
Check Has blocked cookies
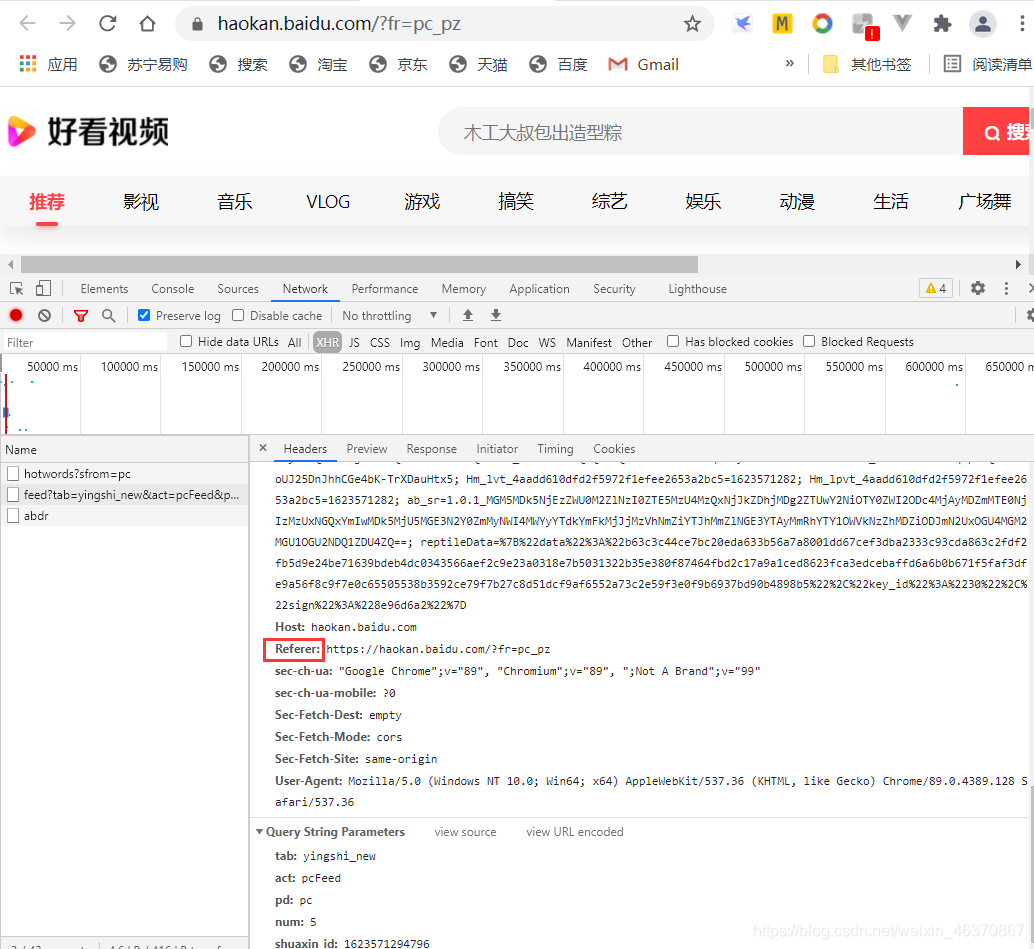click(x=673, y=341)
